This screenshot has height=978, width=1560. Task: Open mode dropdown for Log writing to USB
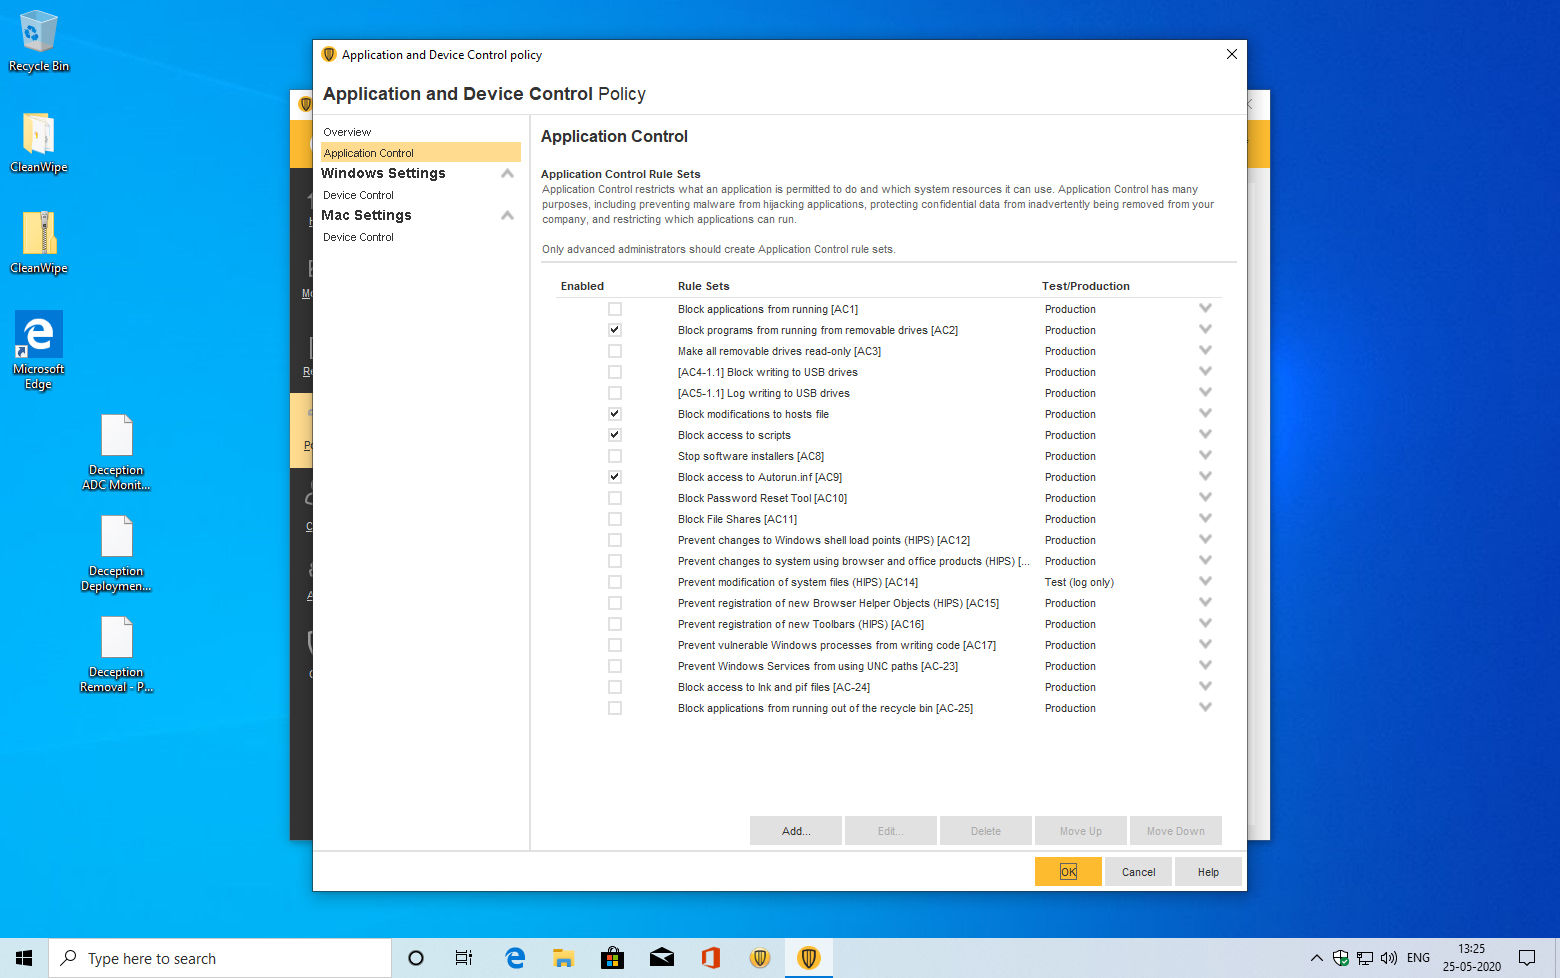[x=1205, y=392]
